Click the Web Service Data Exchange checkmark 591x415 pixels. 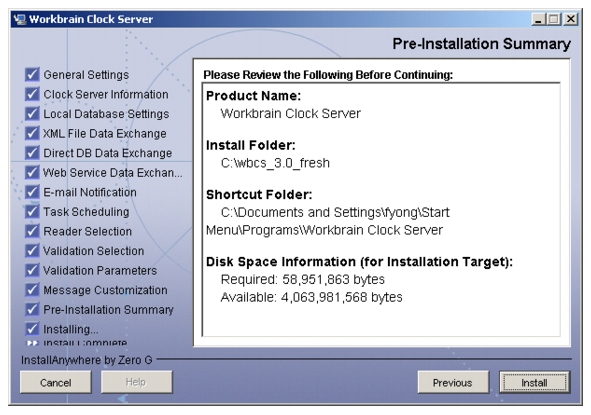coord(32,172)
